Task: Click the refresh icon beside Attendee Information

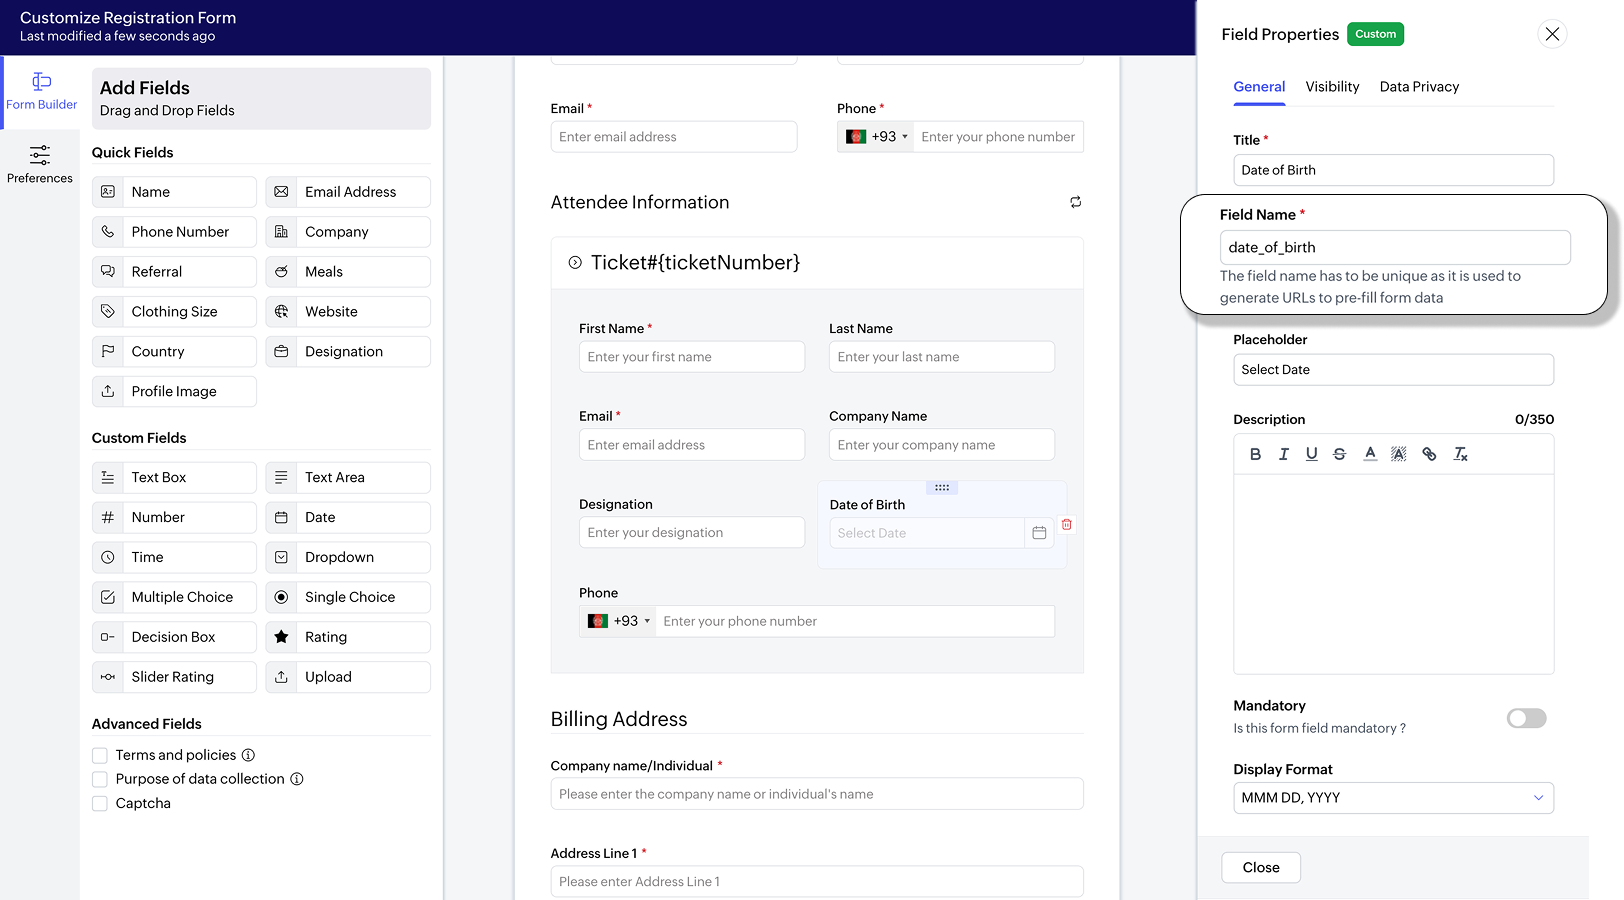Action: [1075, 202]
